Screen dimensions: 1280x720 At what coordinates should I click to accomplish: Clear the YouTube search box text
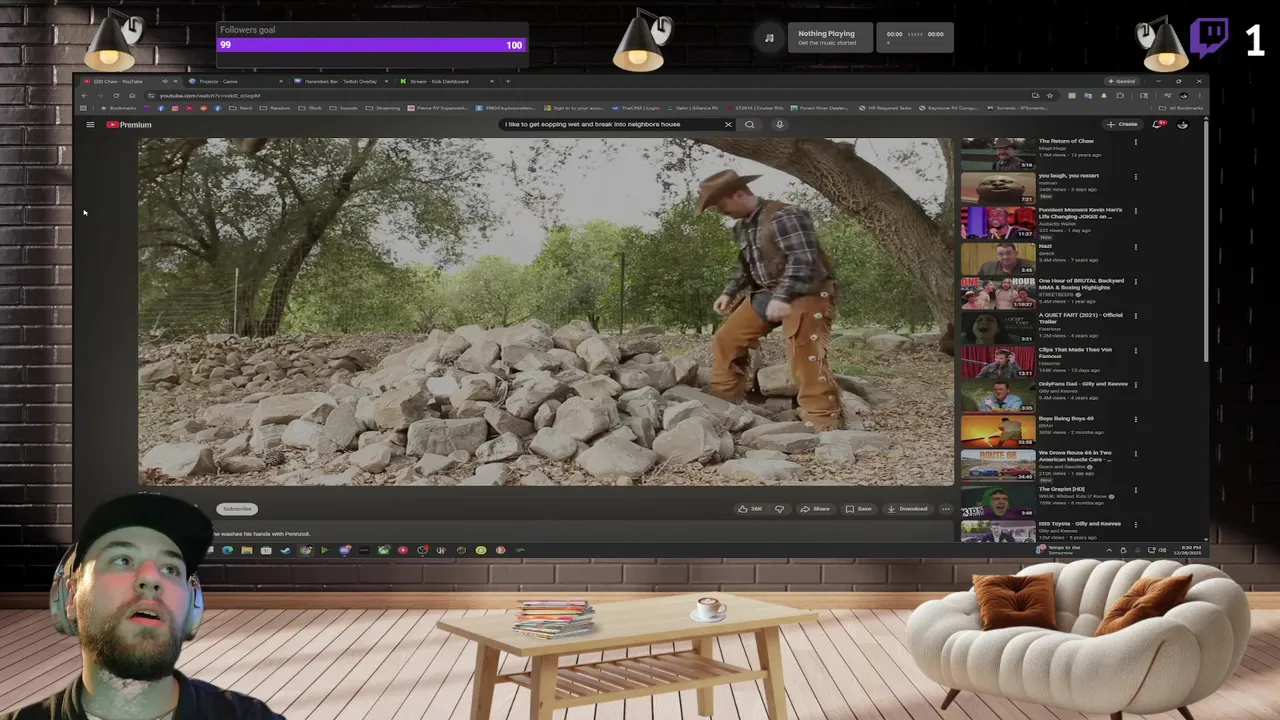(x=728, y=125)
